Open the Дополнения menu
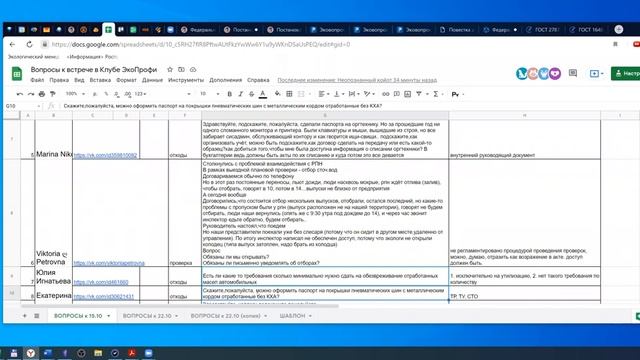This screenshot has height=360, width=640. click(x=225, y=80)
